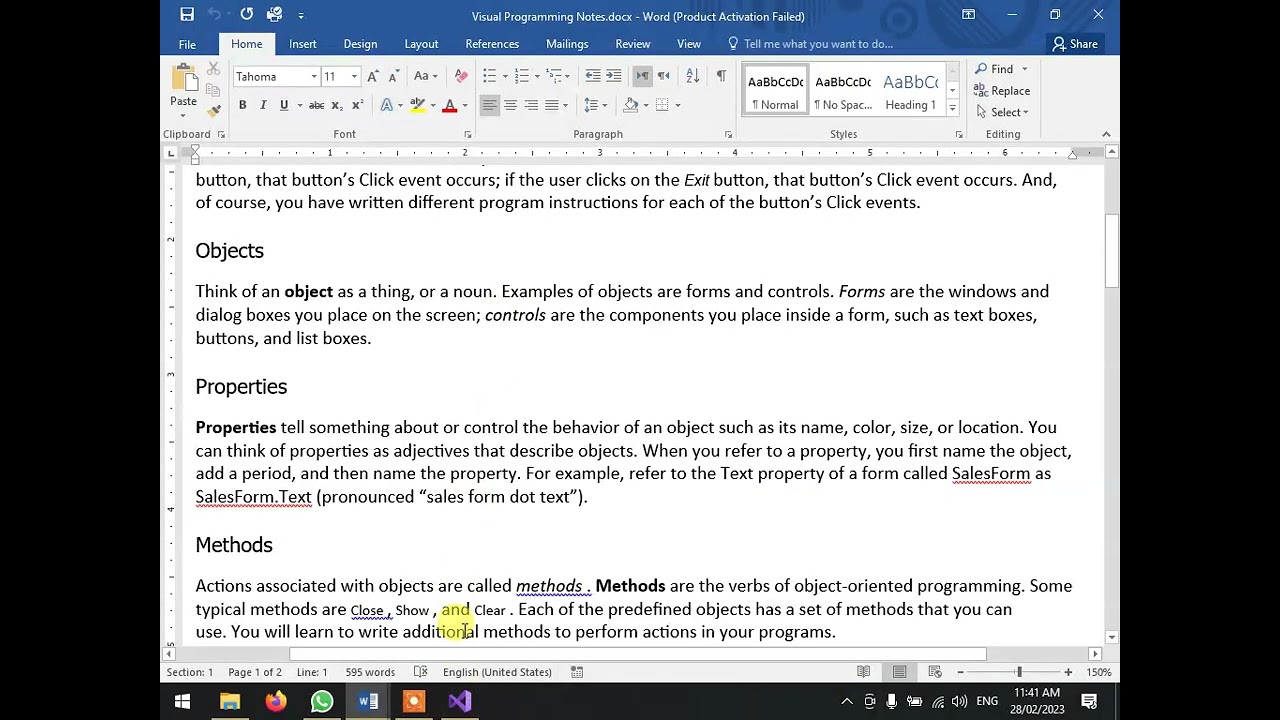Screen dimensions: 1280x720
Task: Open Visual Studio from the taskbar
Action: (x=460, y=702)
